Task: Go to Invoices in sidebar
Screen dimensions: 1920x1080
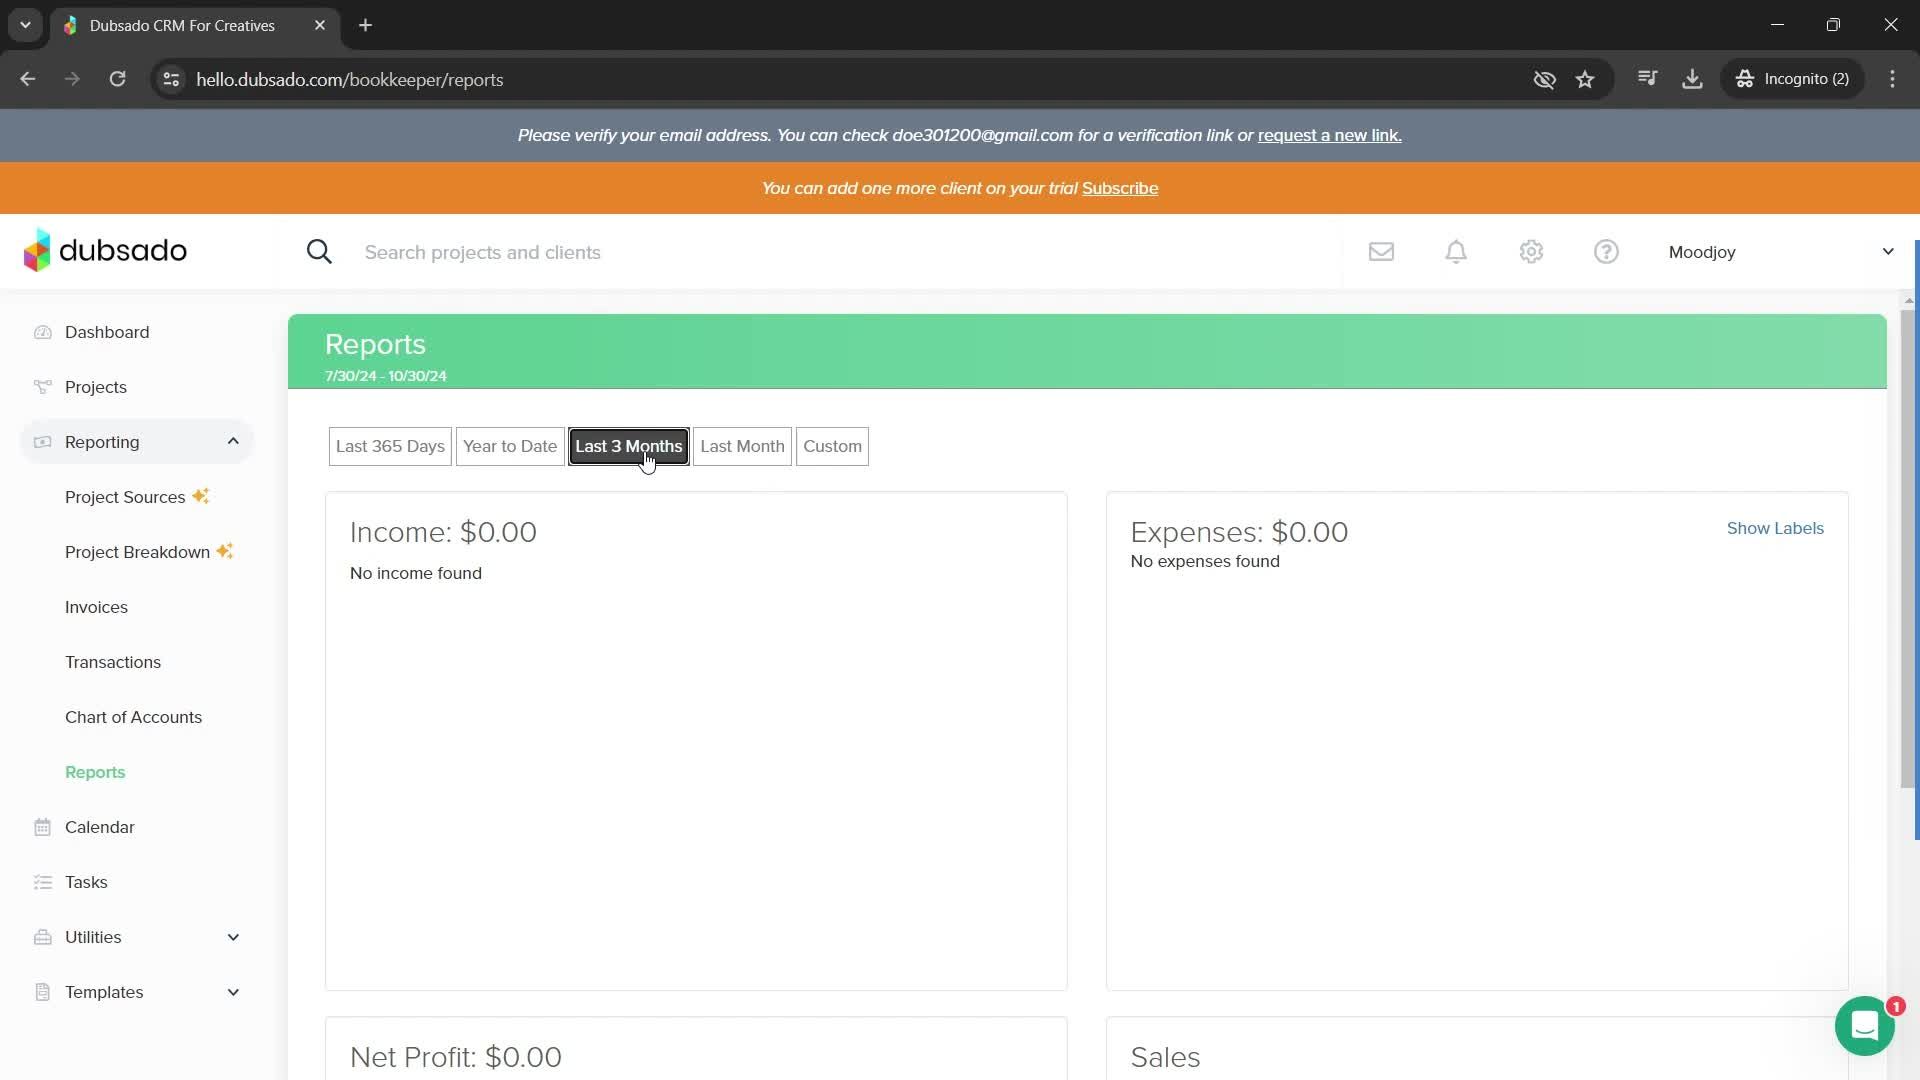Action: 96,607
